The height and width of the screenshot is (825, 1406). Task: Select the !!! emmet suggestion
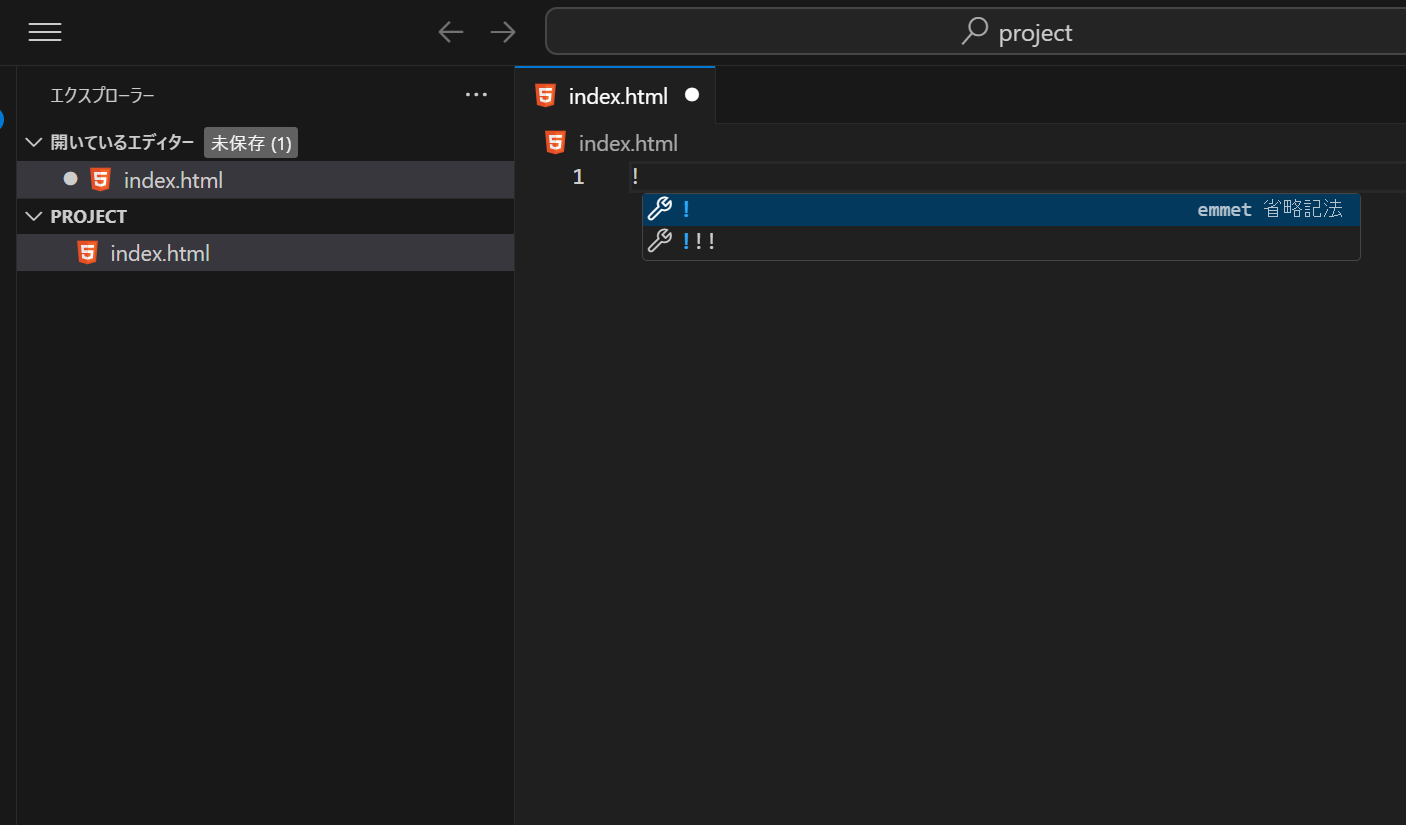pos(1001,242)
